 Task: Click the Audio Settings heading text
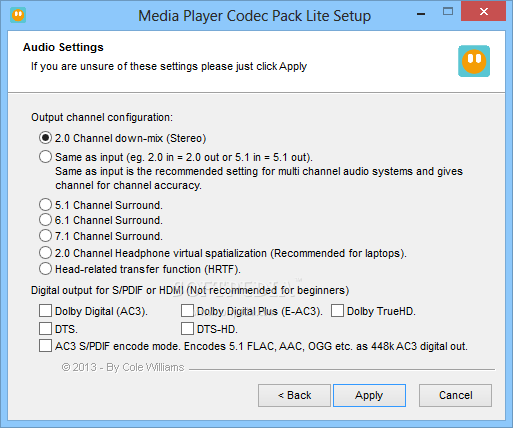[63, 47]
